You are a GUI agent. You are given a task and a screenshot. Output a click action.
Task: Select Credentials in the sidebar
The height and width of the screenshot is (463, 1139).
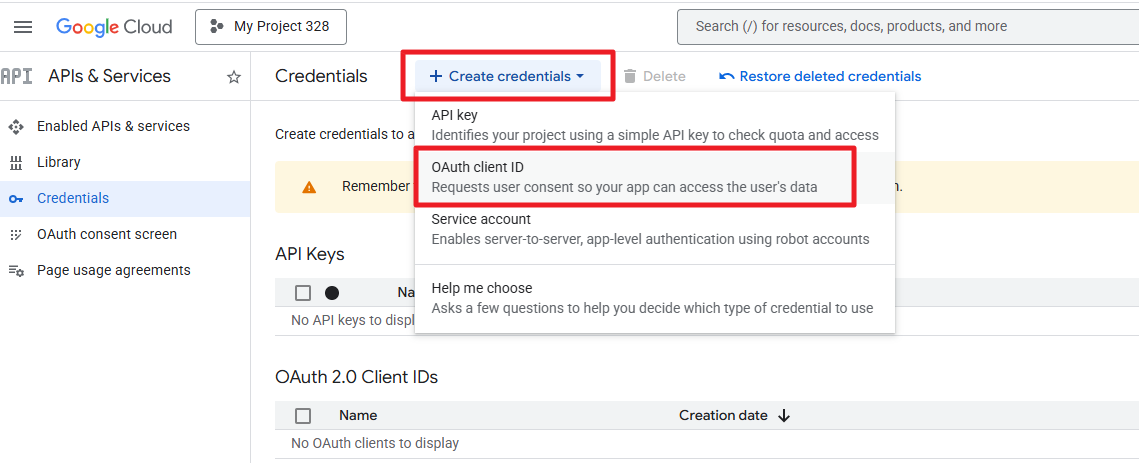coord(125,198)
